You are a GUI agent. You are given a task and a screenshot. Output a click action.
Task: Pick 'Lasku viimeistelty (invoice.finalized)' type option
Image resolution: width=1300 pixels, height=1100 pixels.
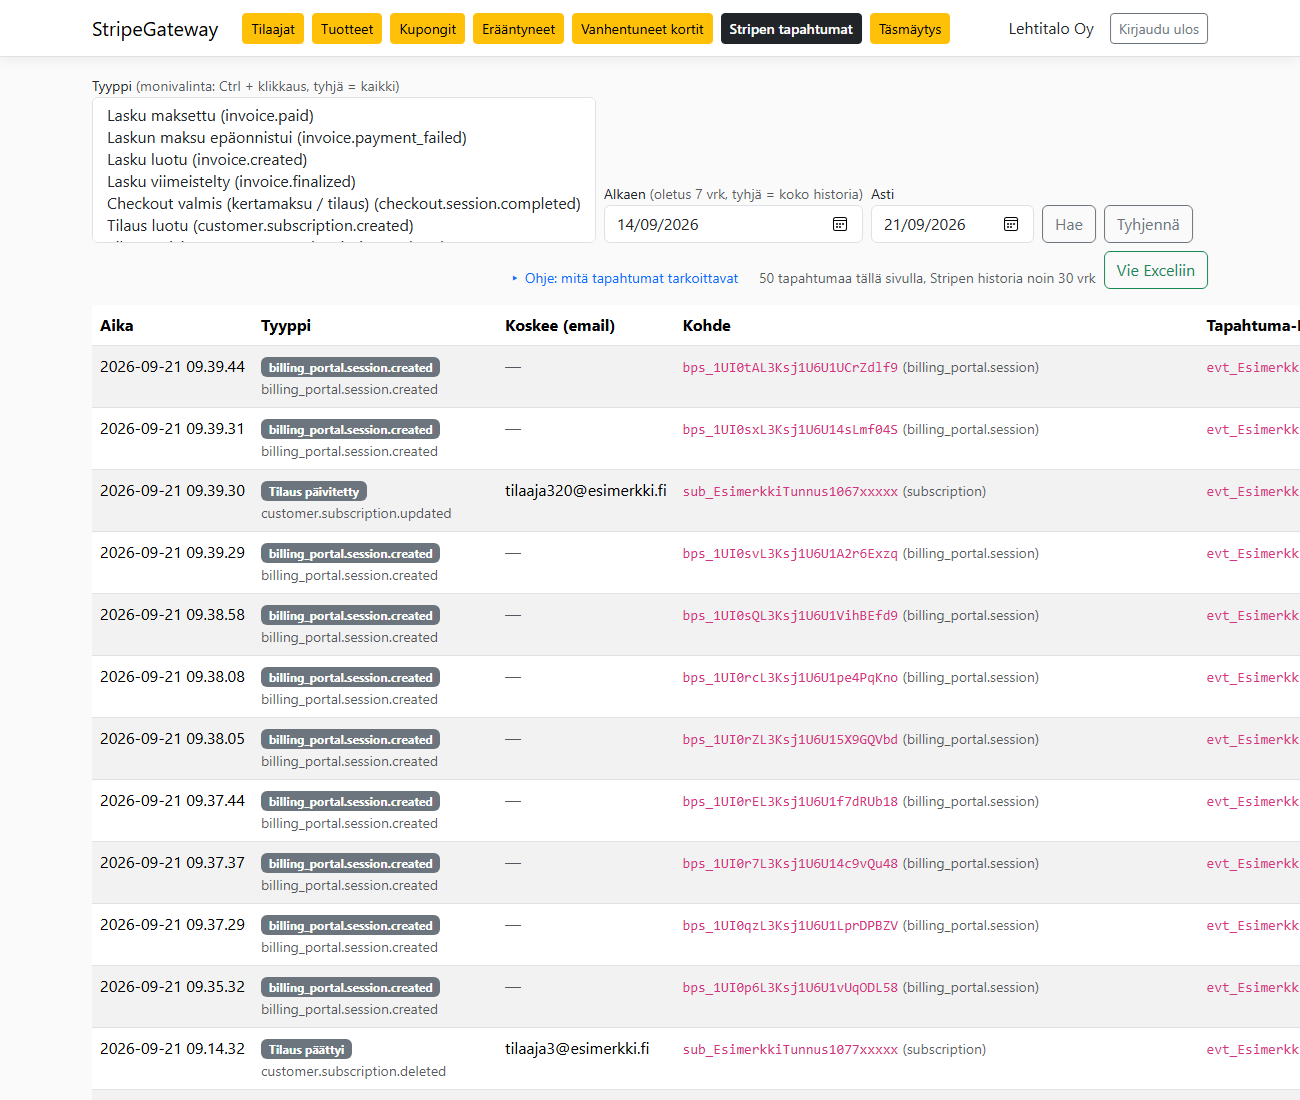pyautogui.click(x=343, y=181)
